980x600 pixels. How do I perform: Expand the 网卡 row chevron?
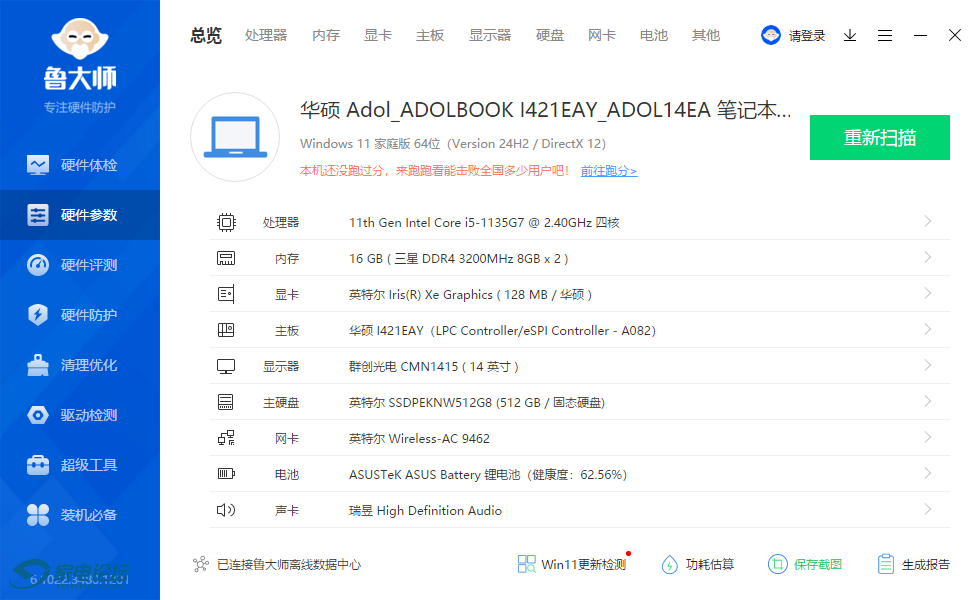(928, 438)
